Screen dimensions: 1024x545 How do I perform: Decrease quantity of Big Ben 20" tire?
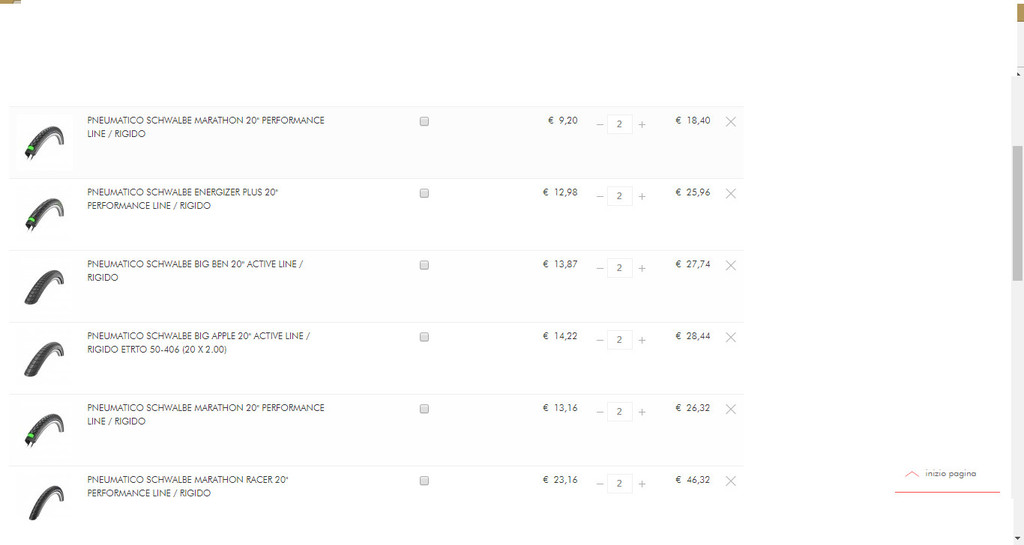(x=600, y=268)
